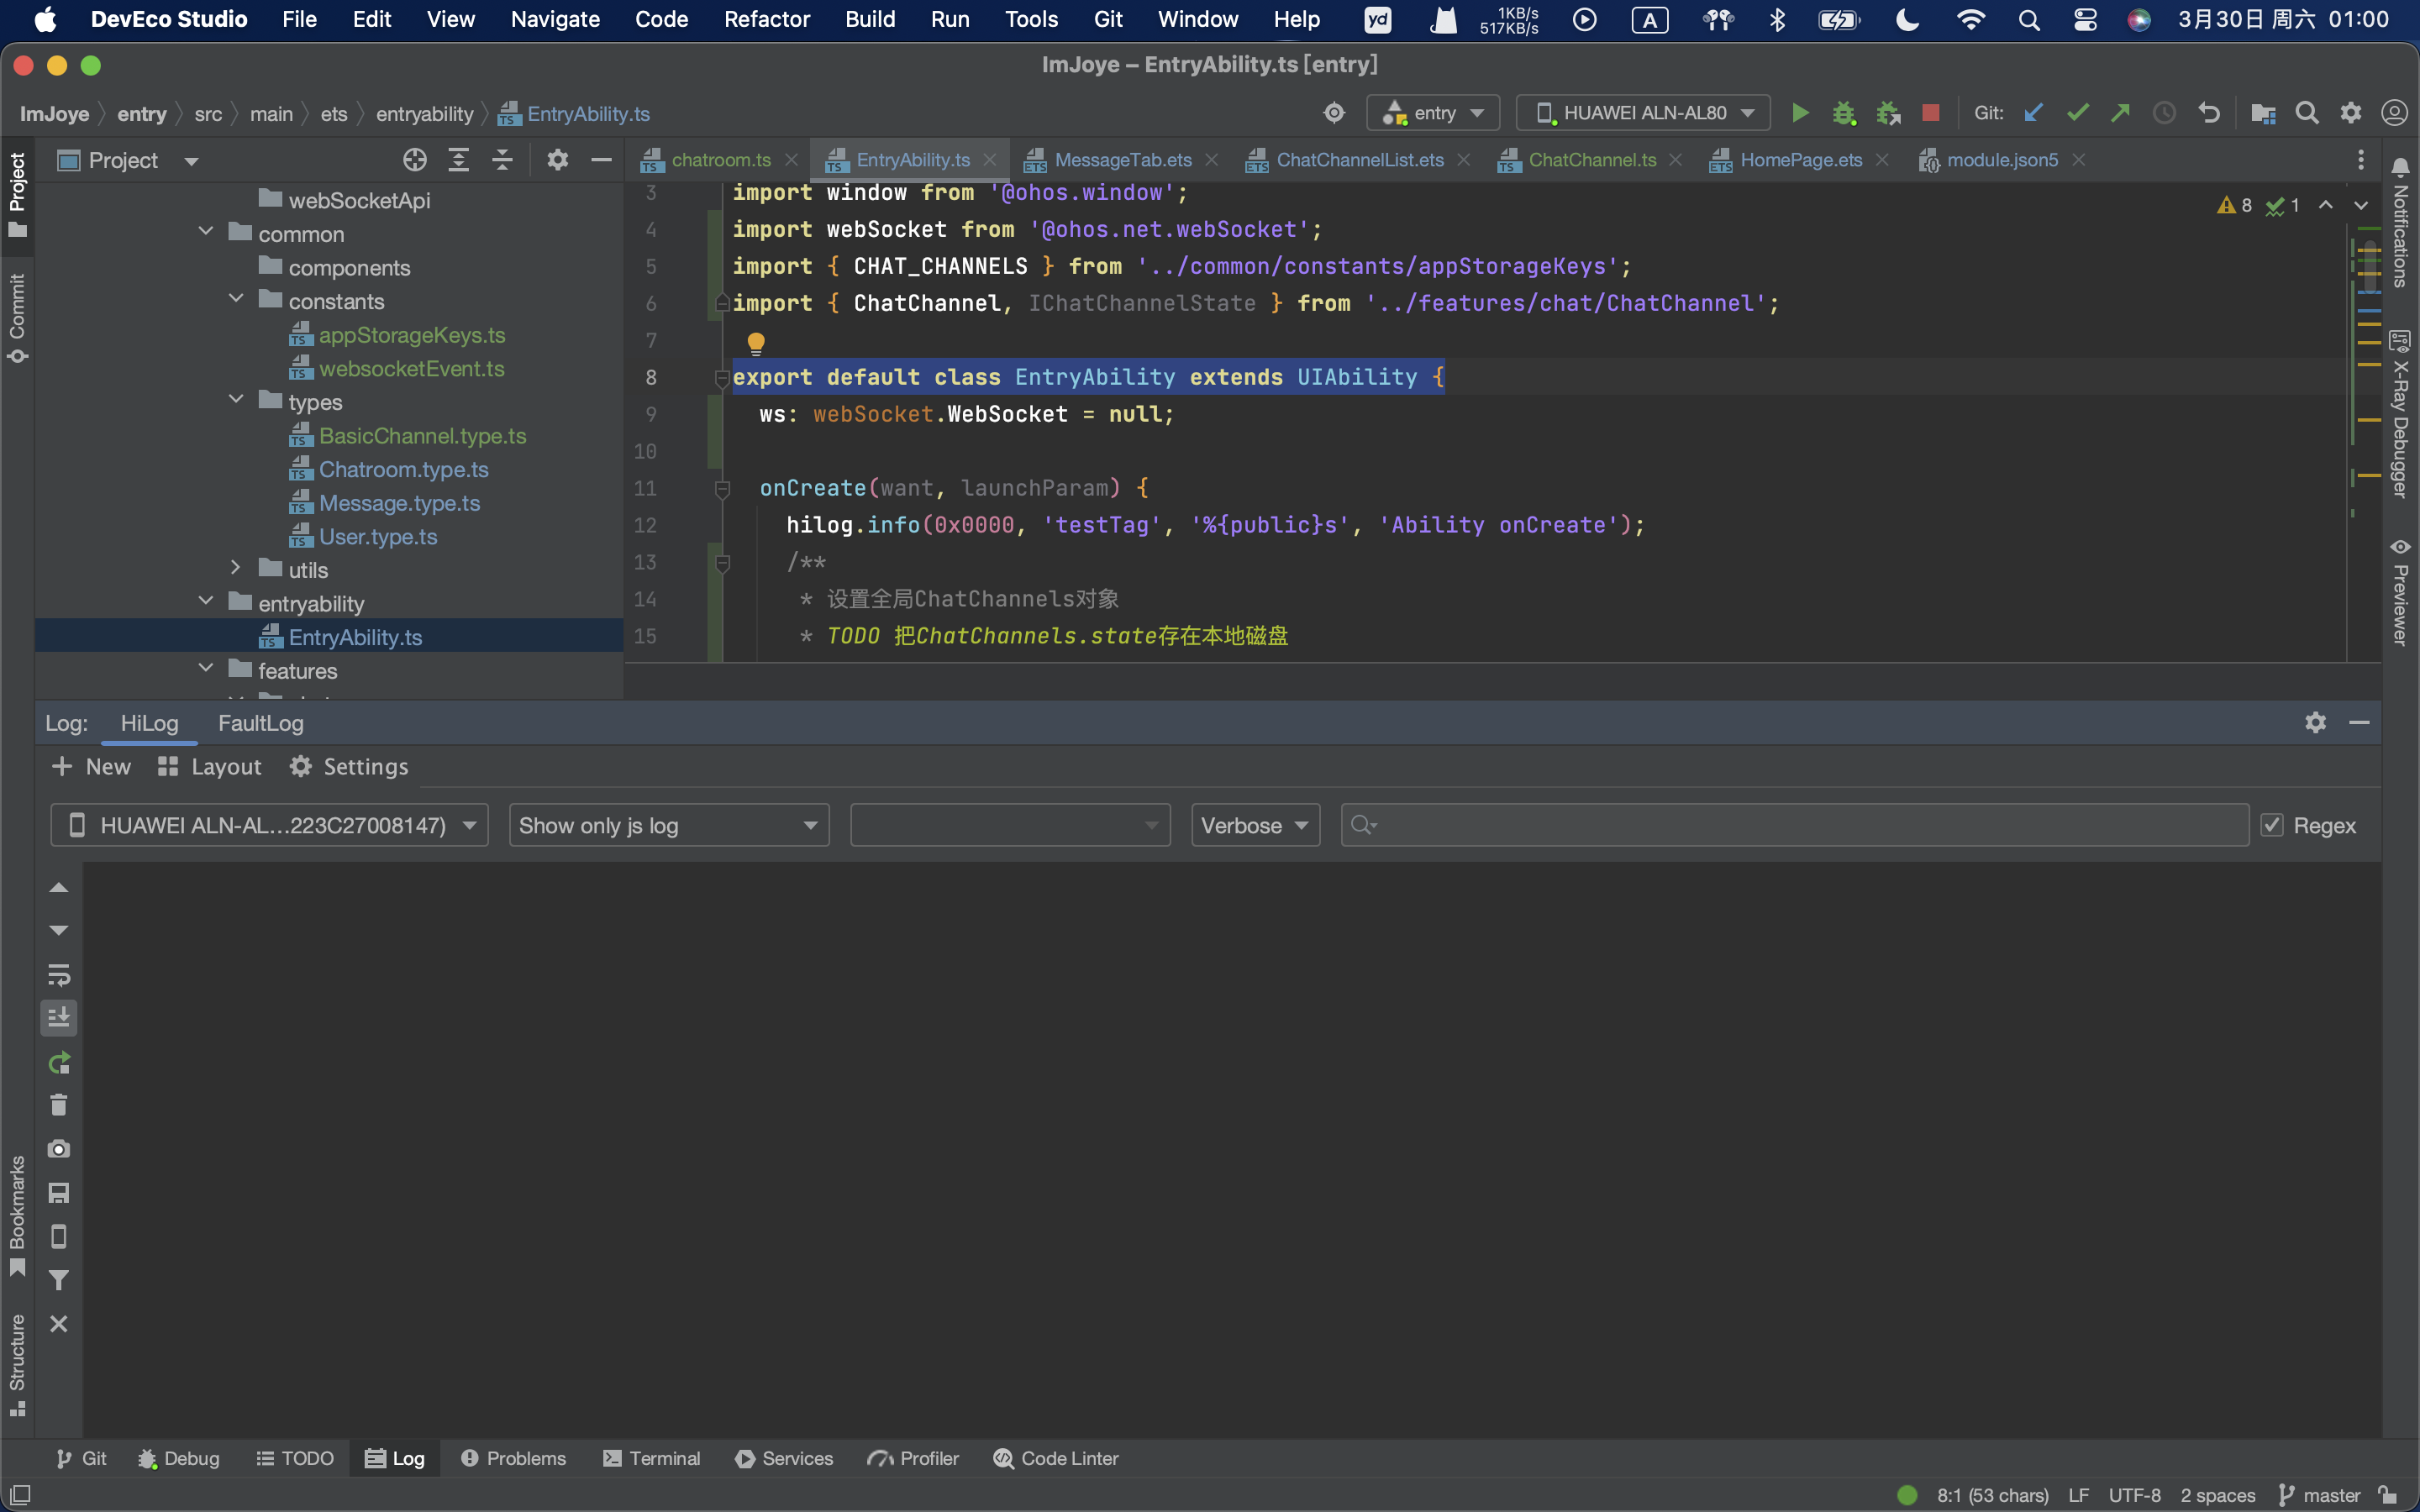Run the entry app with green play icon
Screen dimensions: 2420x1512
[x=1800, y=113]
